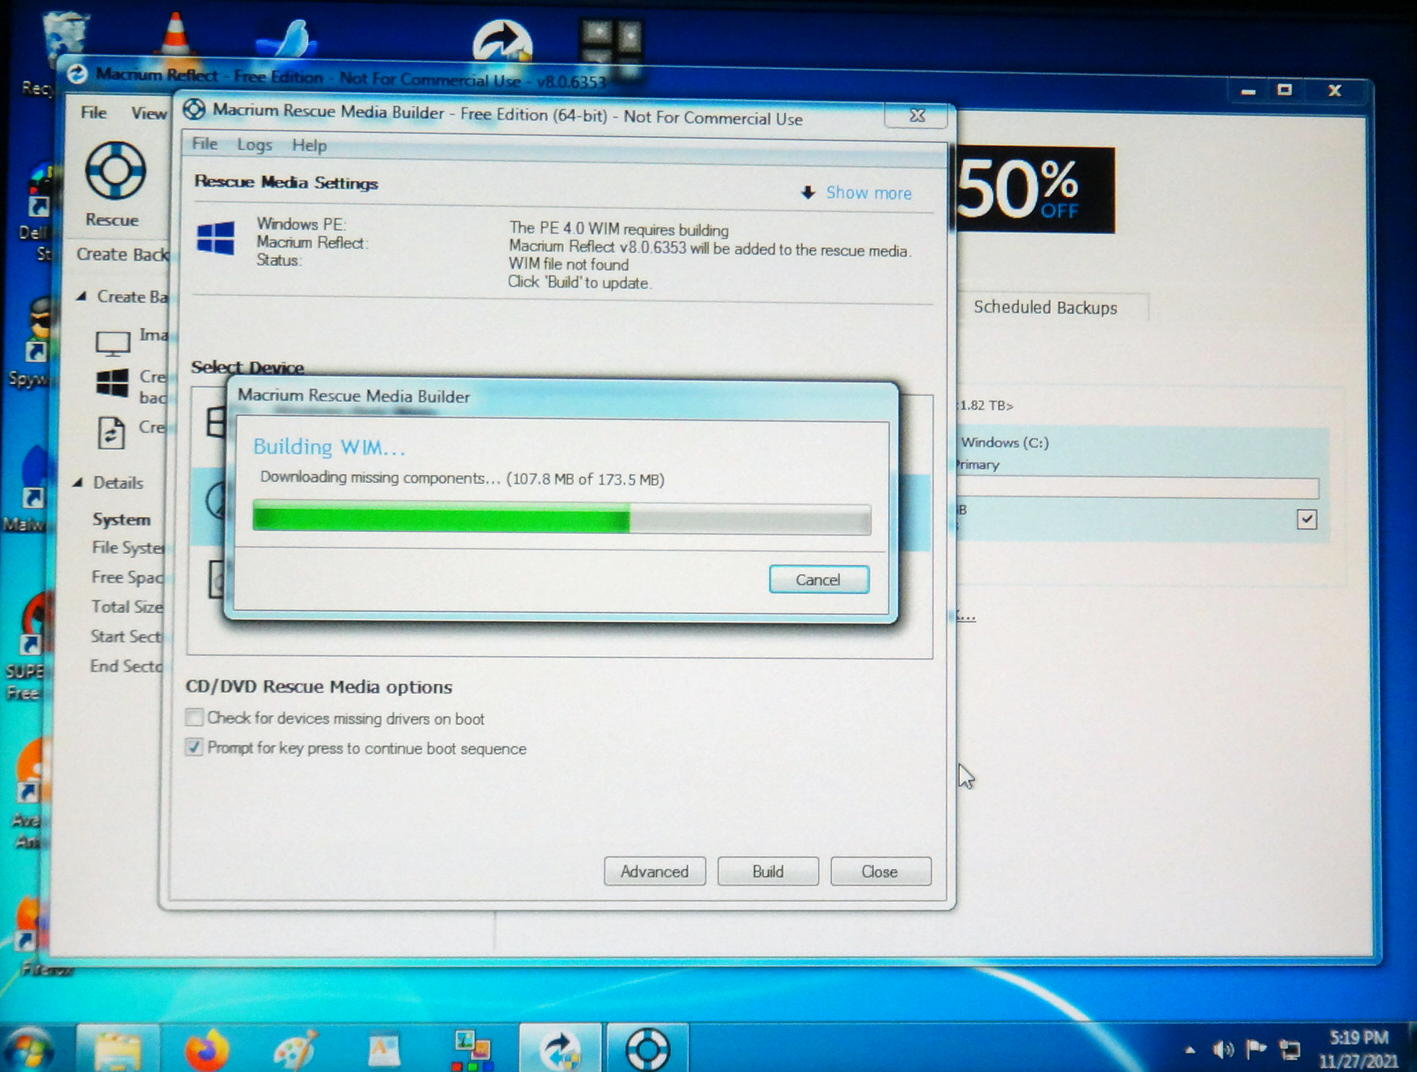Open the Logs menu

(x=254, y=145)
